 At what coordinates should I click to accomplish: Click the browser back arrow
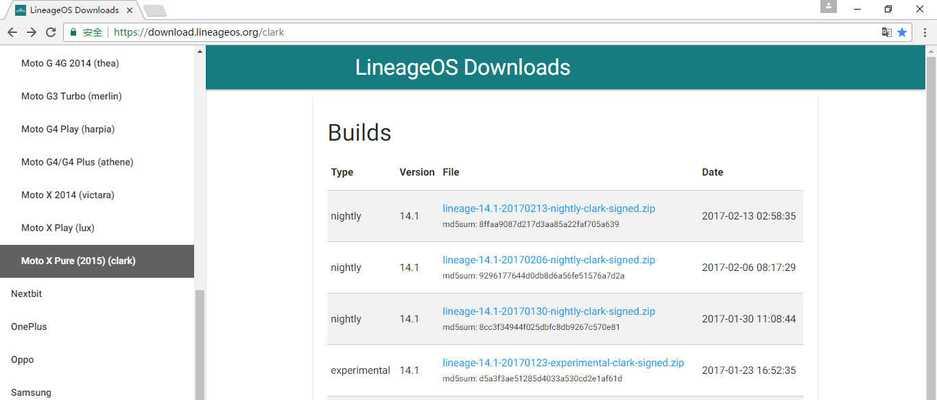pyautogui.click(x=12, y=32)
